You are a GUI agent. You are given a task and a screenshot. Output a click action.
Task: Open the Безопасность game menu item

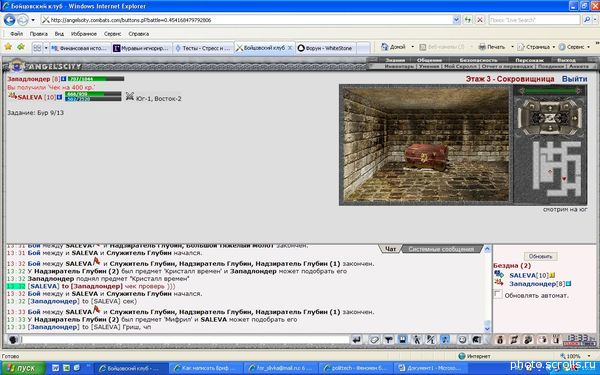[478, 60]
